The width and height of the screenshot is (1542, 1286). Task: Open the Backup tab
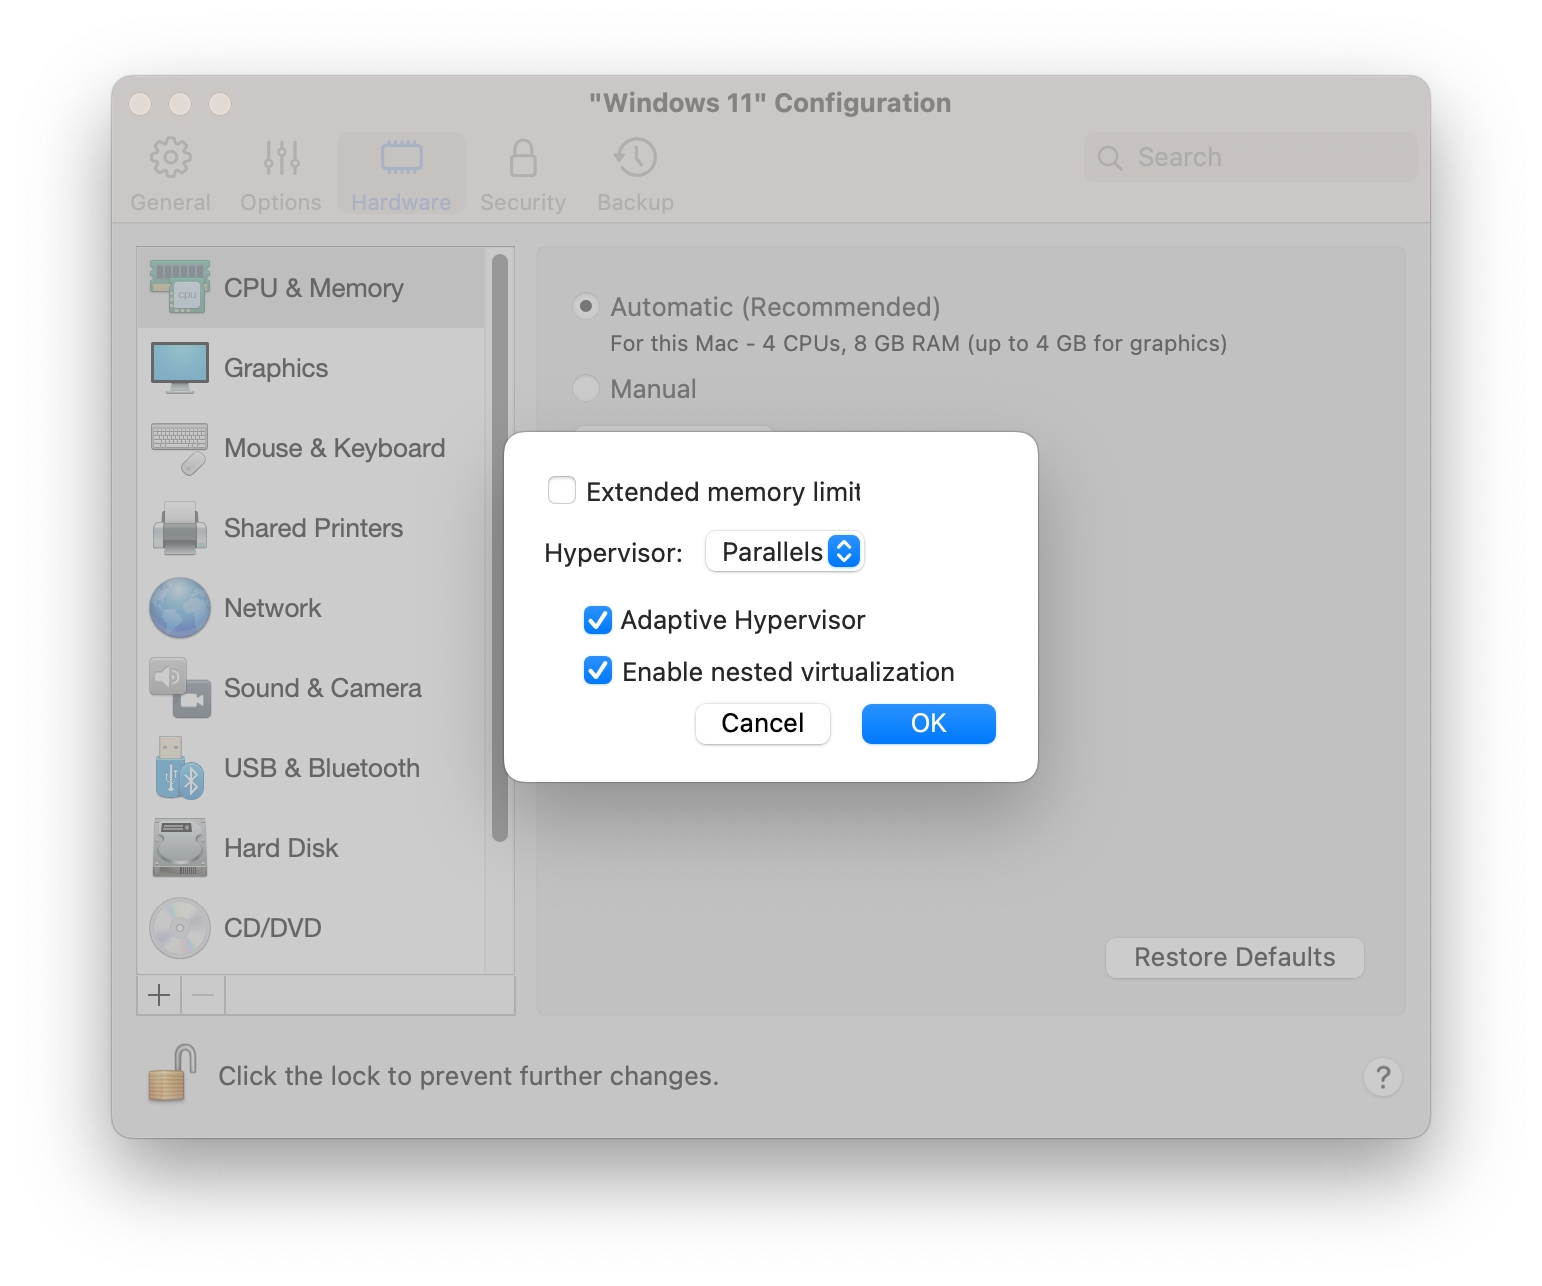(635, 175)
